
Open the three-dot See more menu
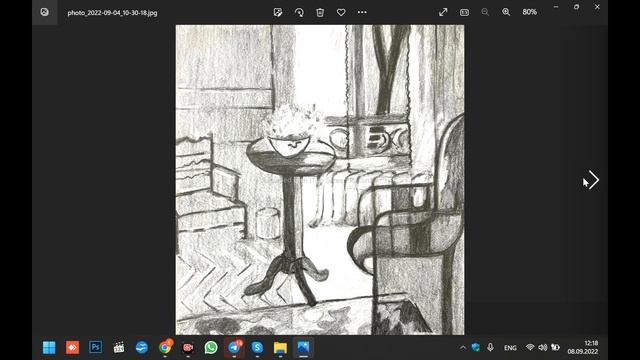point(362,12)
